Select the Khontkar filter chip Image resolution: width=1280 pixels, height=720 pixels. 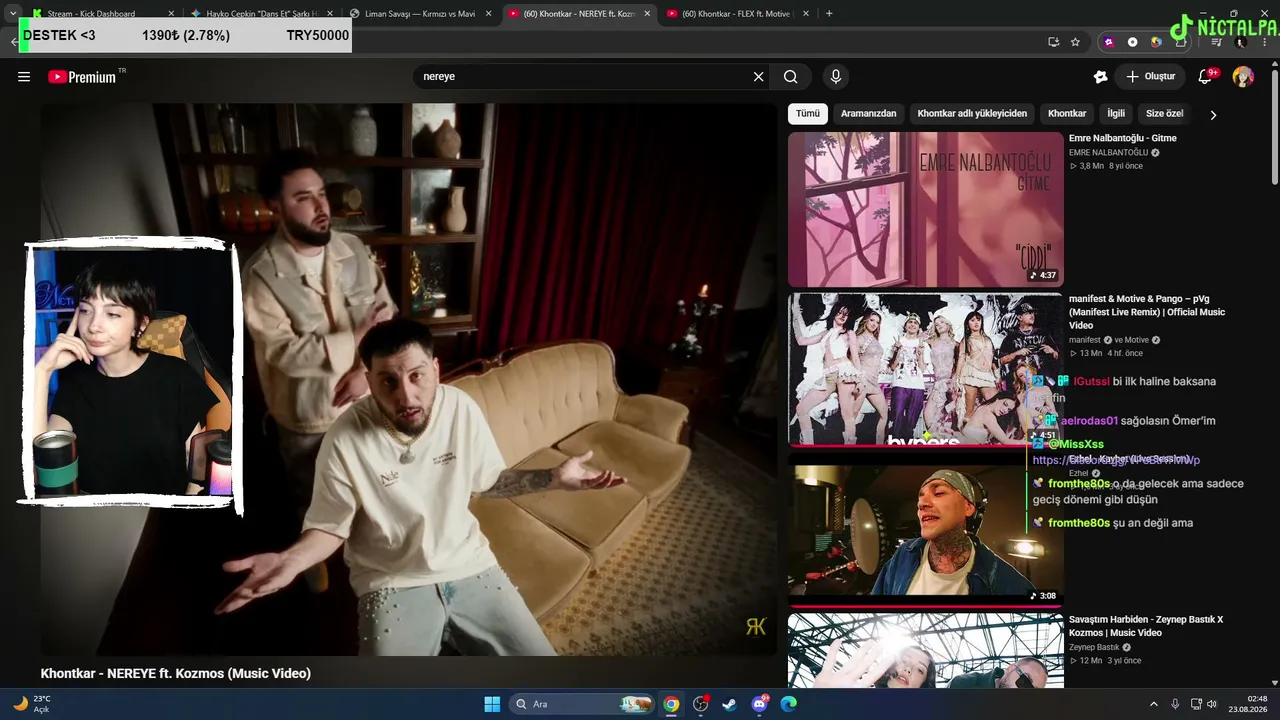coord(1067,114)
